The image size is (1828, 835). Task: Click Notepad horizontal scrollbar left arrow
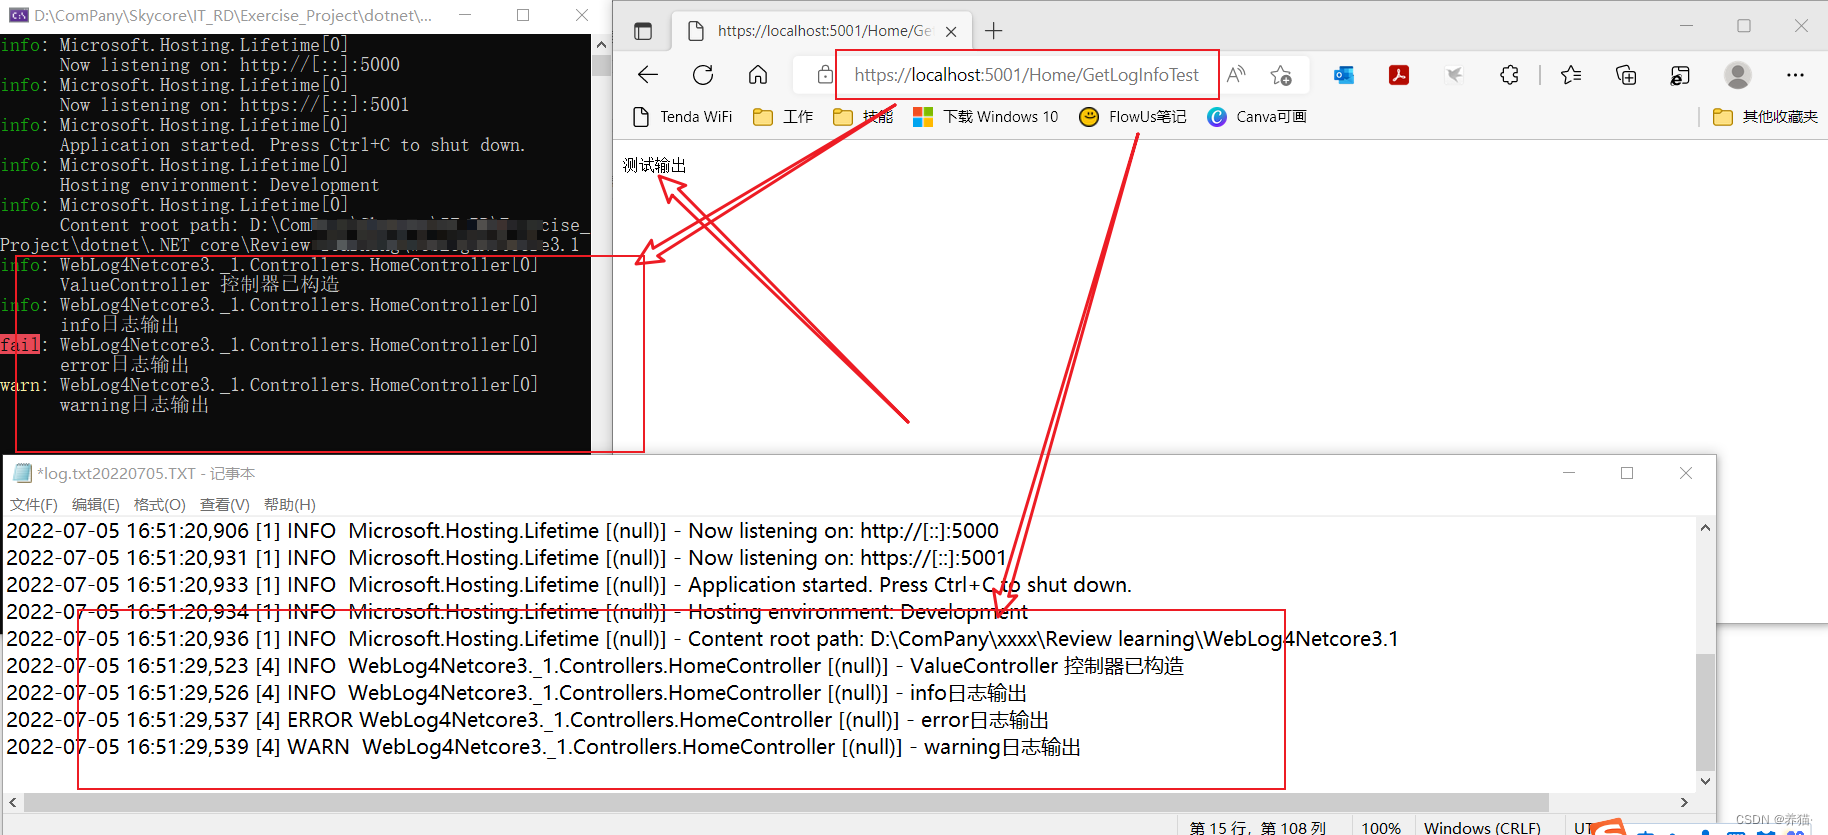13,802
